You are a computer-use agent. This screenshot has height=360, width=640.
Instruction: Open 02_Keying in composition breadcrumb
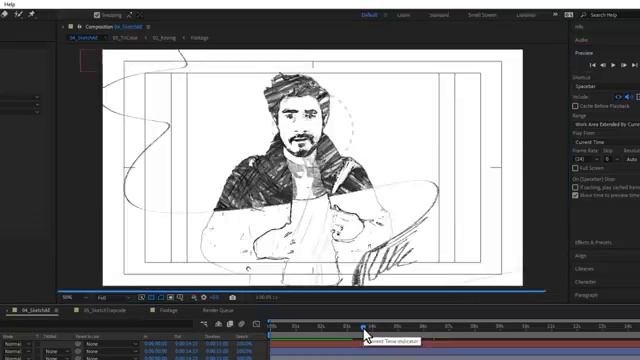164,38
